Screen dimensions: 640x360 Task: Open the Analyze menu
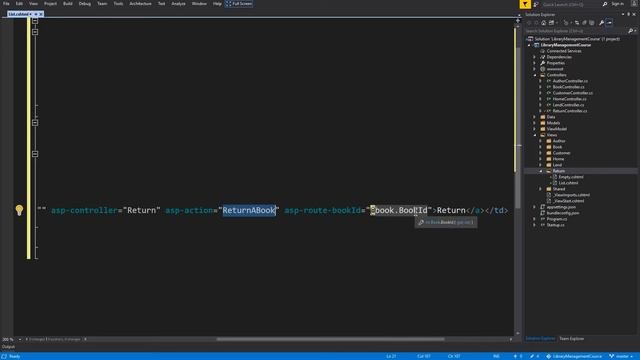click(x=178, y=4)
